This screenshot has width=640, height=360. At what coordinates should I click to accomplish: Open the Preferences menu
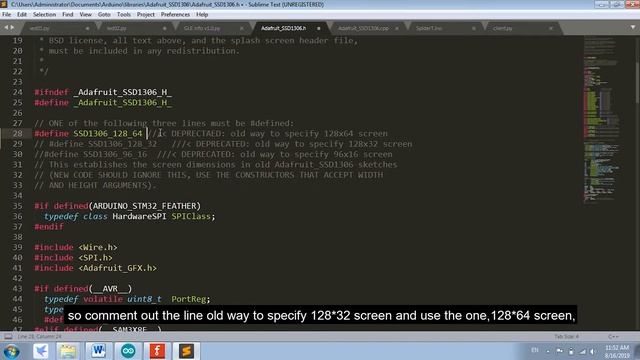click(x=175, y=15)
